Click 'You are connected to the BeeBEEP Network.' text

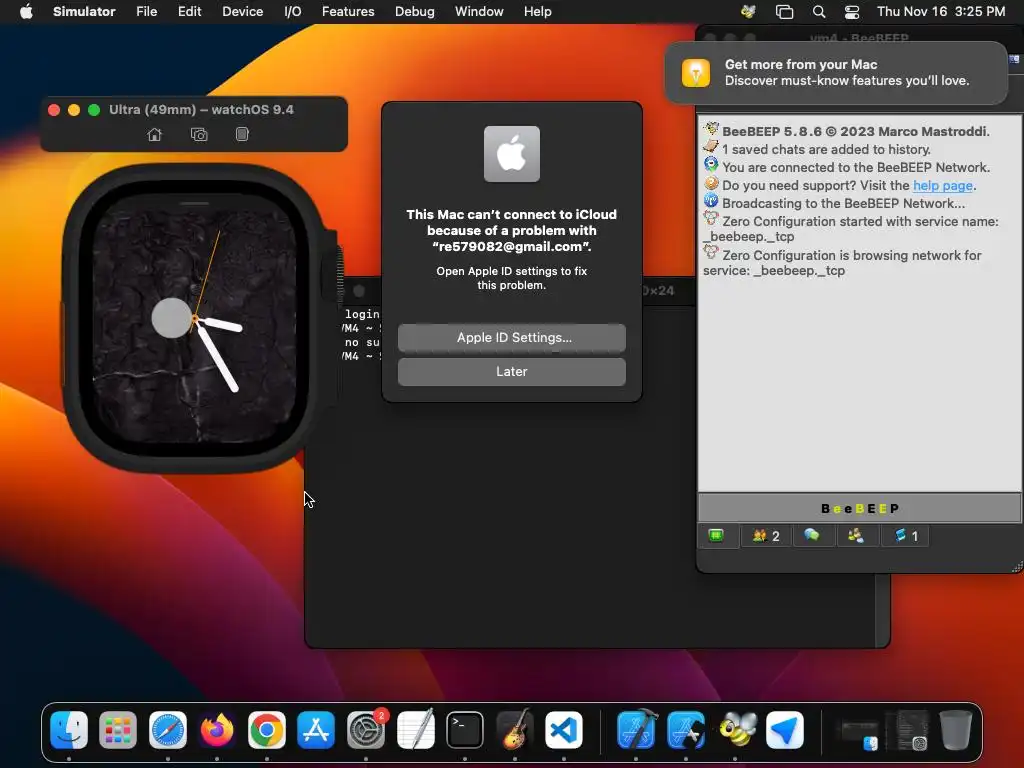[x=856, y=167]
